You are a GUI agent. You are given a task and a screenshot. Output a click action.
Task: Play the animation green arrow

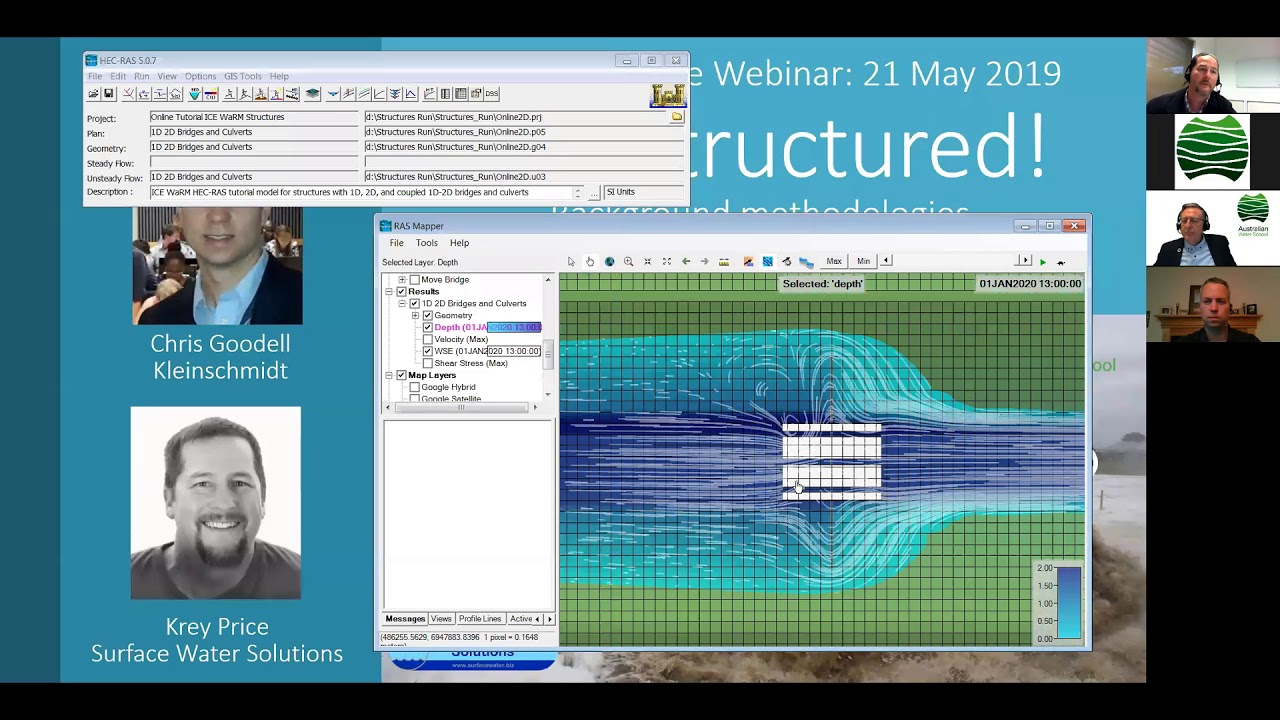[x=1043, y=261]
